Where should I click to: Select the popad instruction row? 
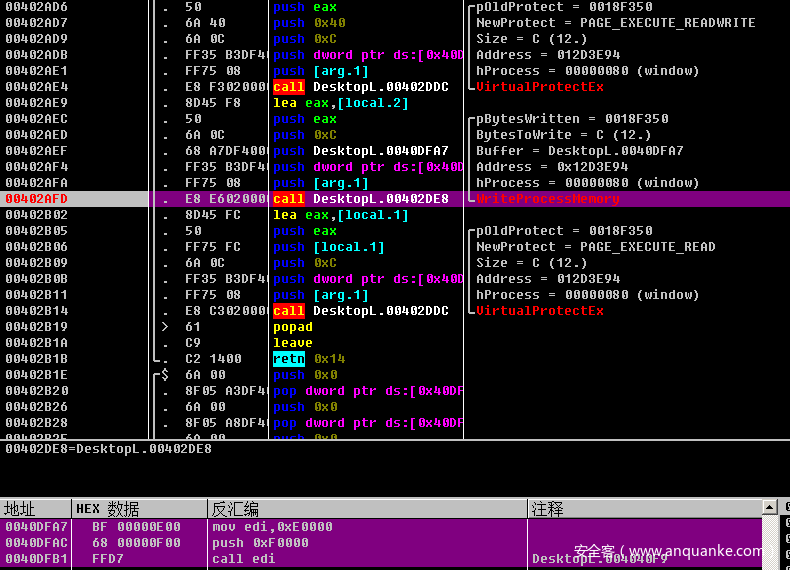[293, 327]
